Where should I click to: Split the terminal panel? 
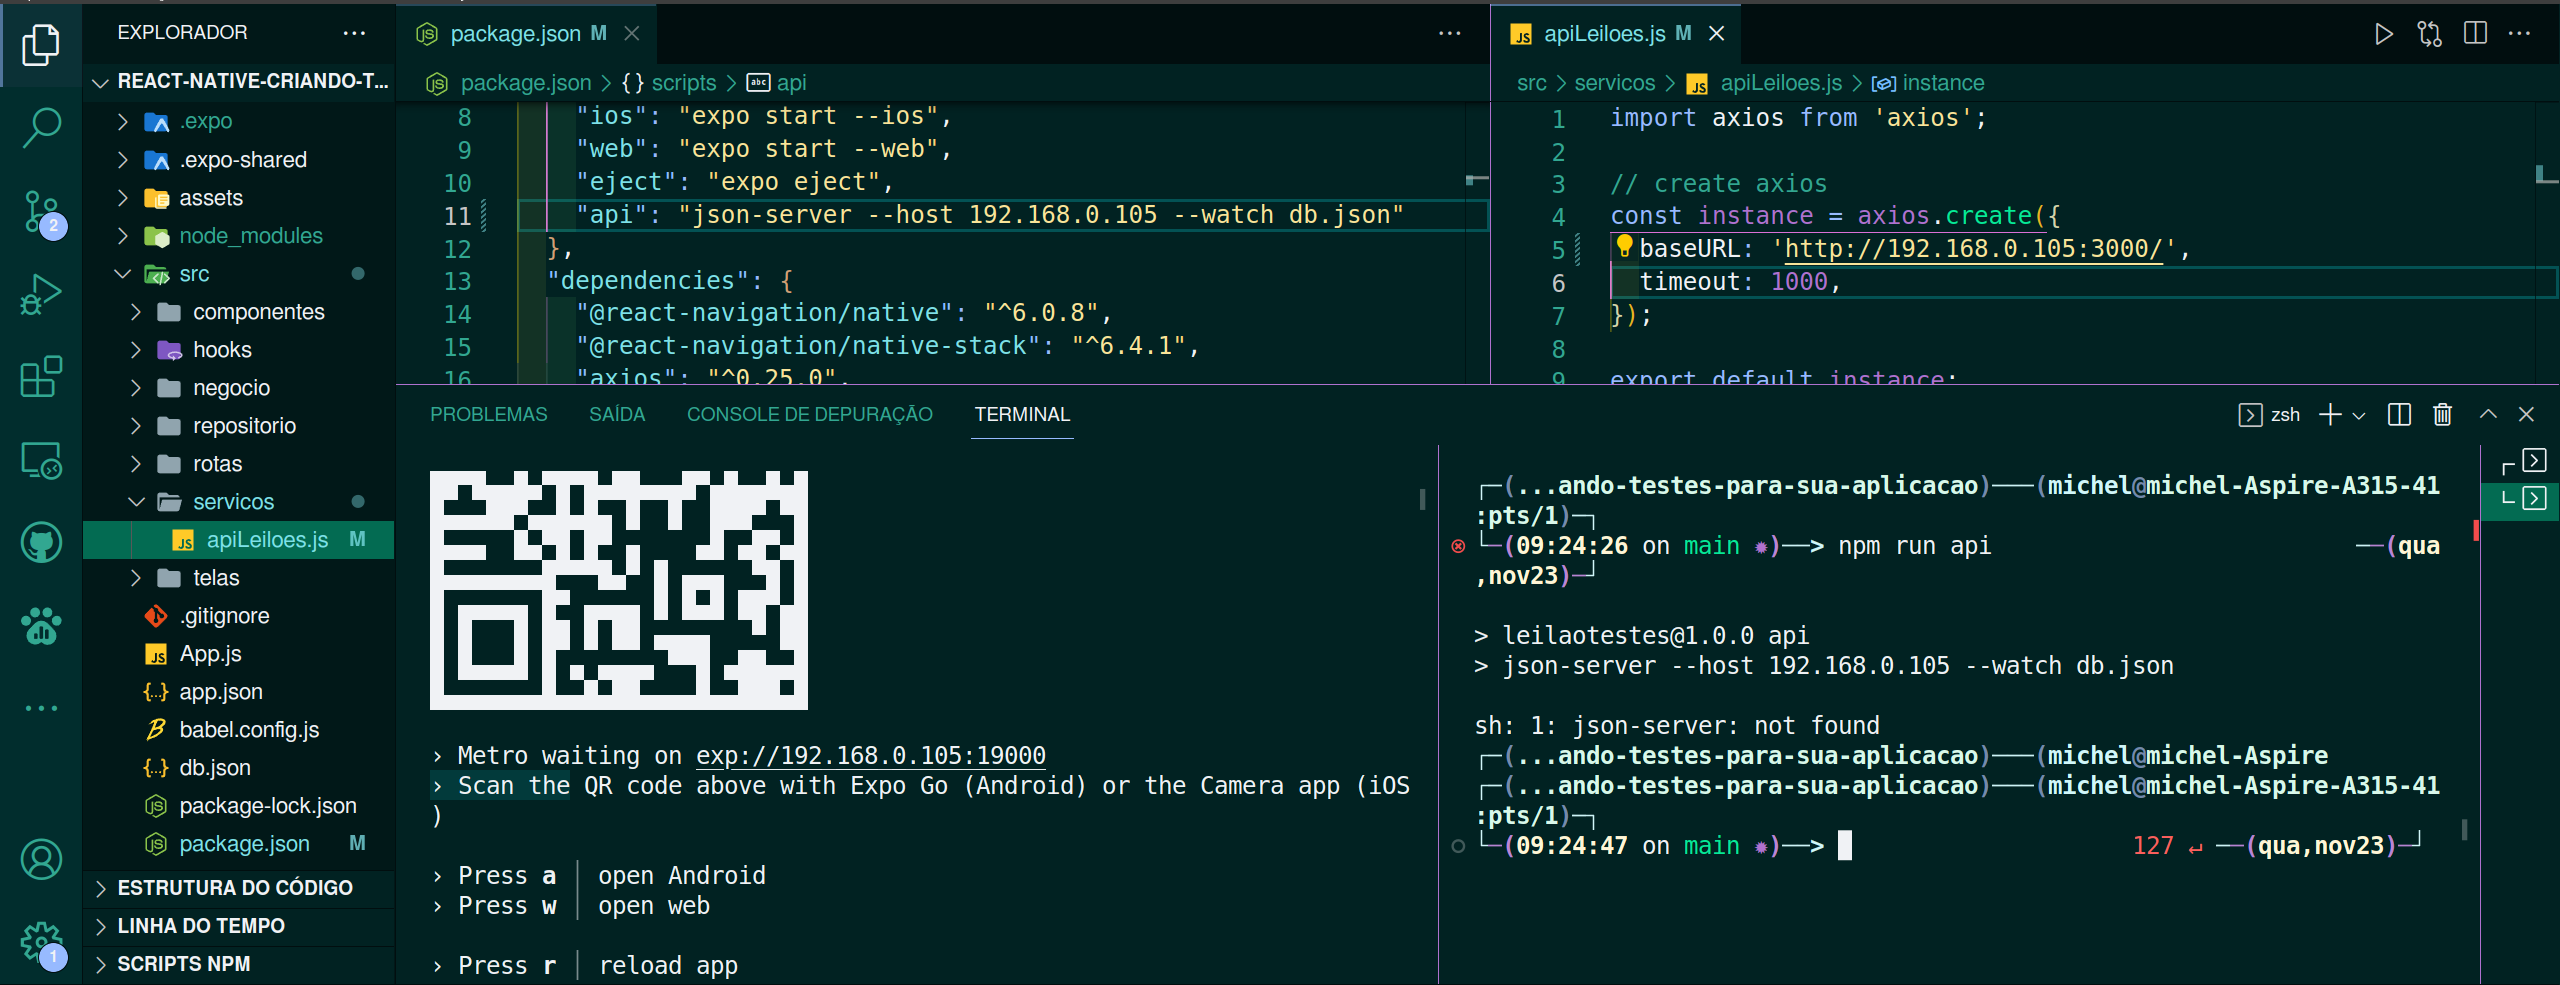pos(2399,415)
